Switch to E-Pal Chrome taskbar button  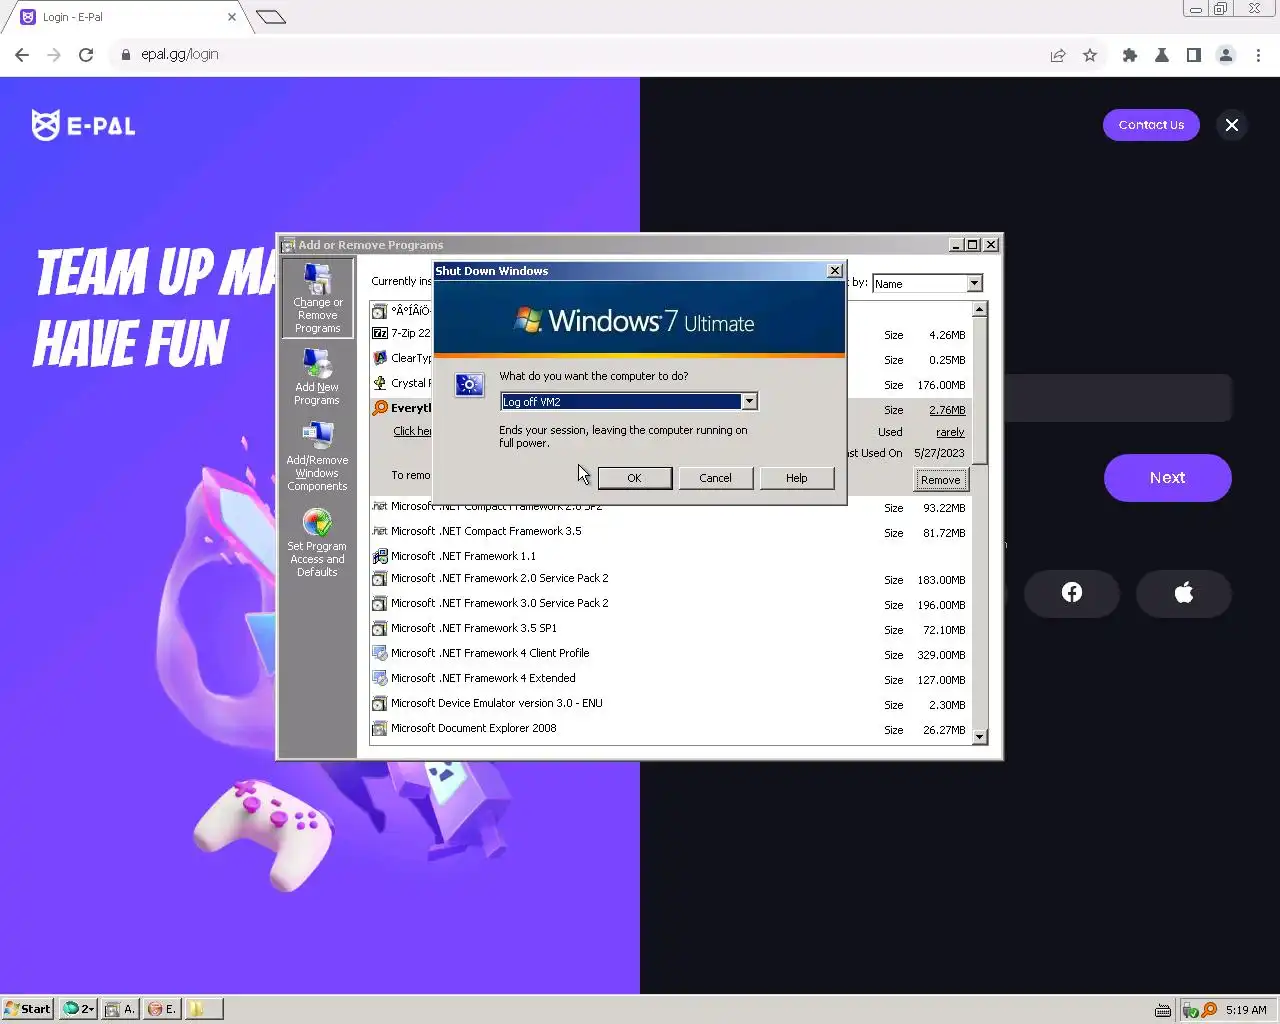(162, 1009)
